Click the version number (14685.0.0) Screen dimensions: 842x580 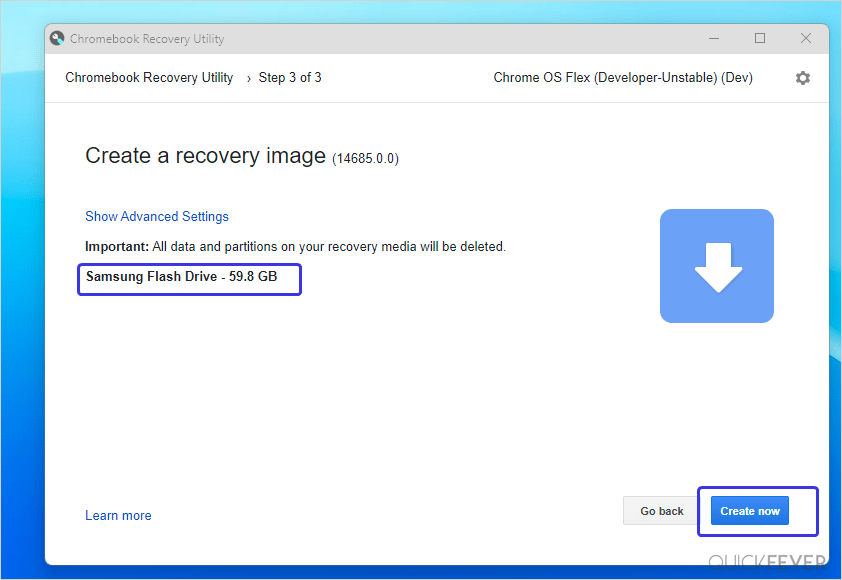coord(365,158)
